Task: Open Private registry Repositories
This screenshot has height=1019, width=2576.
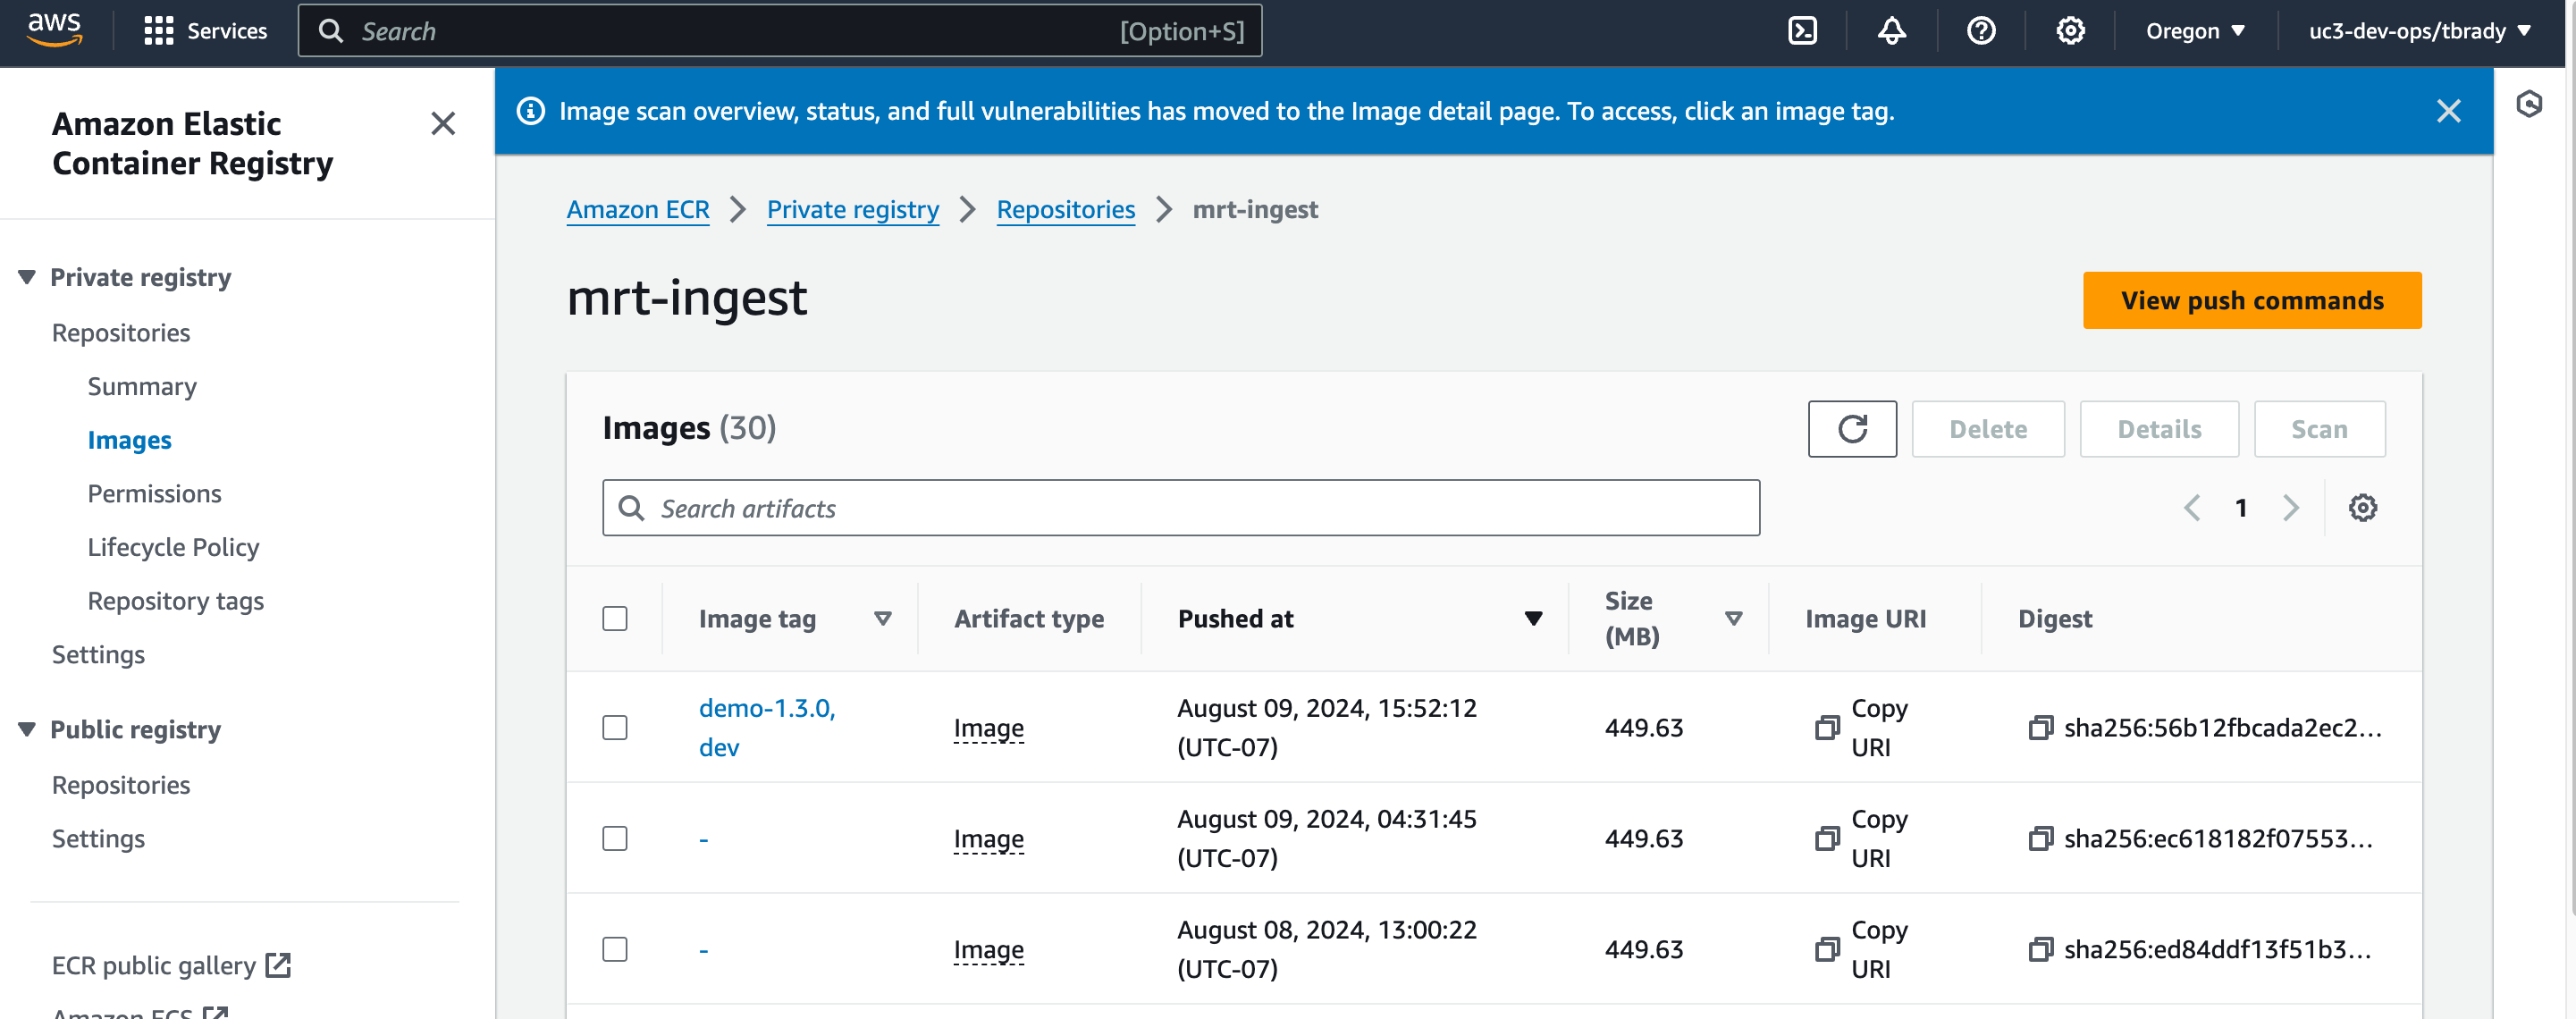Action: pos(121,333)
